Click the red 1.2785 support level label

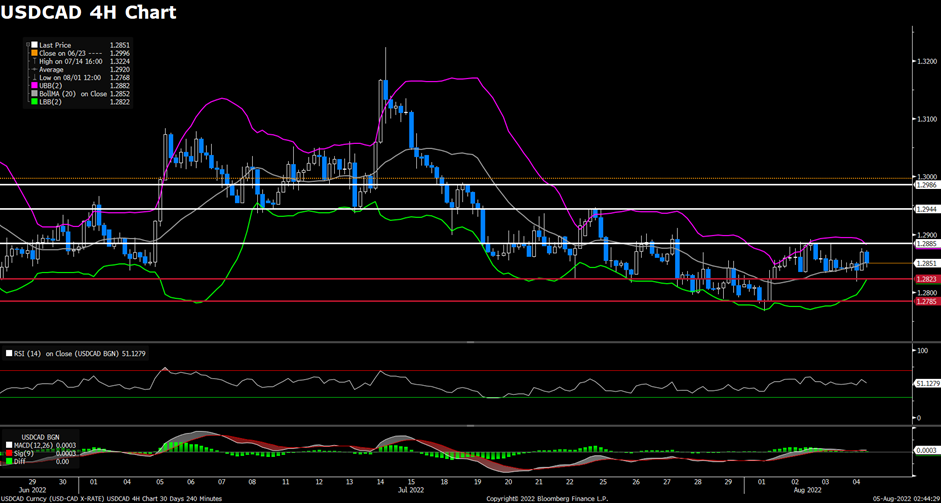pyautogui.click(x=925, y=301)
